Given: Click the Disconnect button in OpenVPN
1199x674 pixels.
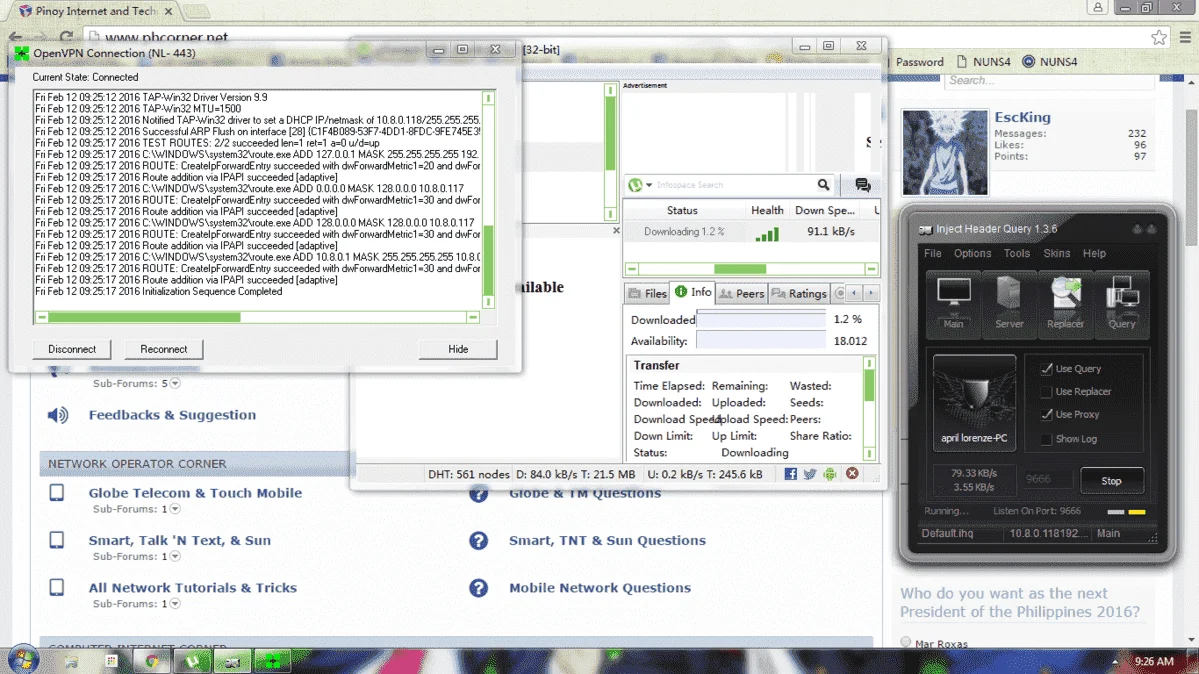Looking at the screenshot, I should (72, 349).
